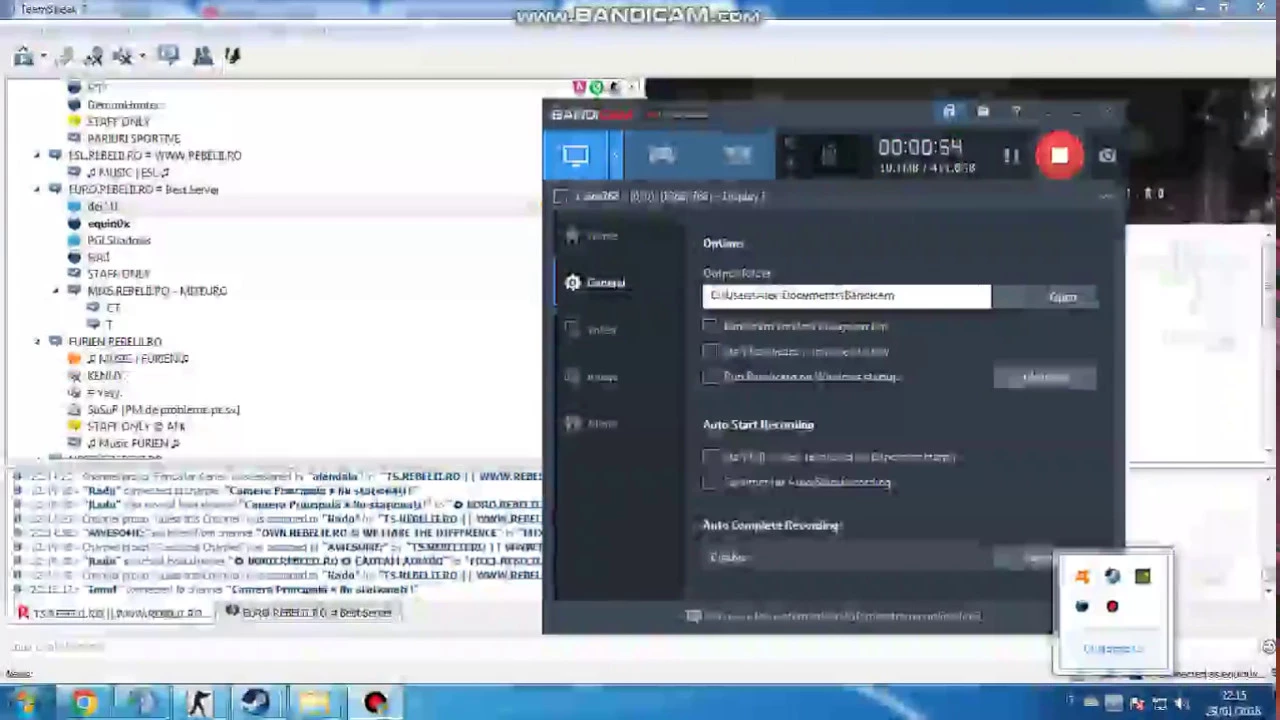Click TeamSpeak contacts toolbar icon
Viewport: 1280px width, 720px height.
[x=203, y=56]
